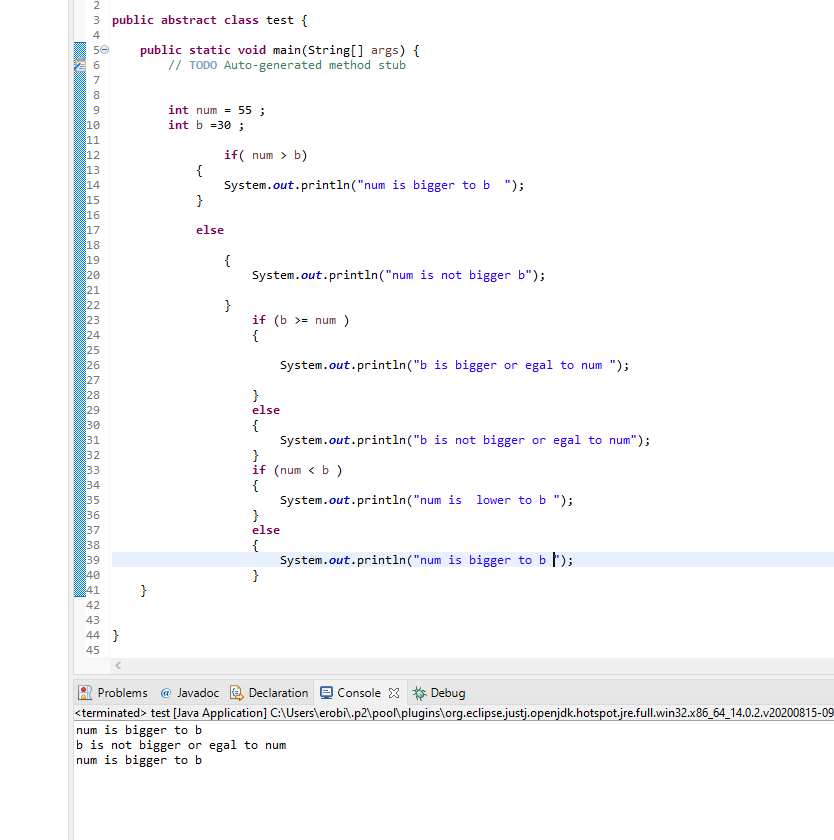Click line number 3 in the gutter
Image resolution: width=834 pixels, height=840 pixels.
click(x=96, y=20)
